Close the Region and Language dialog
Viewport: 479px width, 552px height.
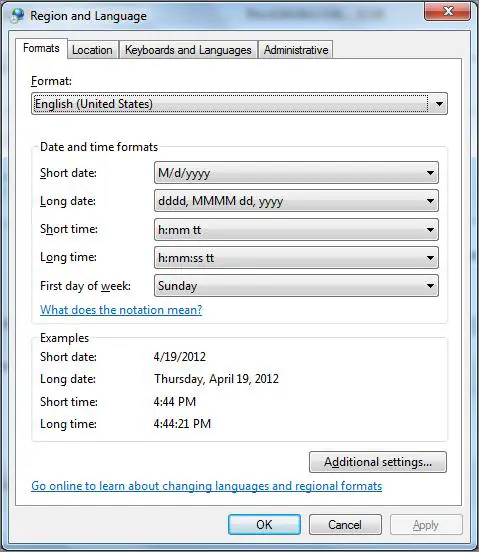pos(448,11)
